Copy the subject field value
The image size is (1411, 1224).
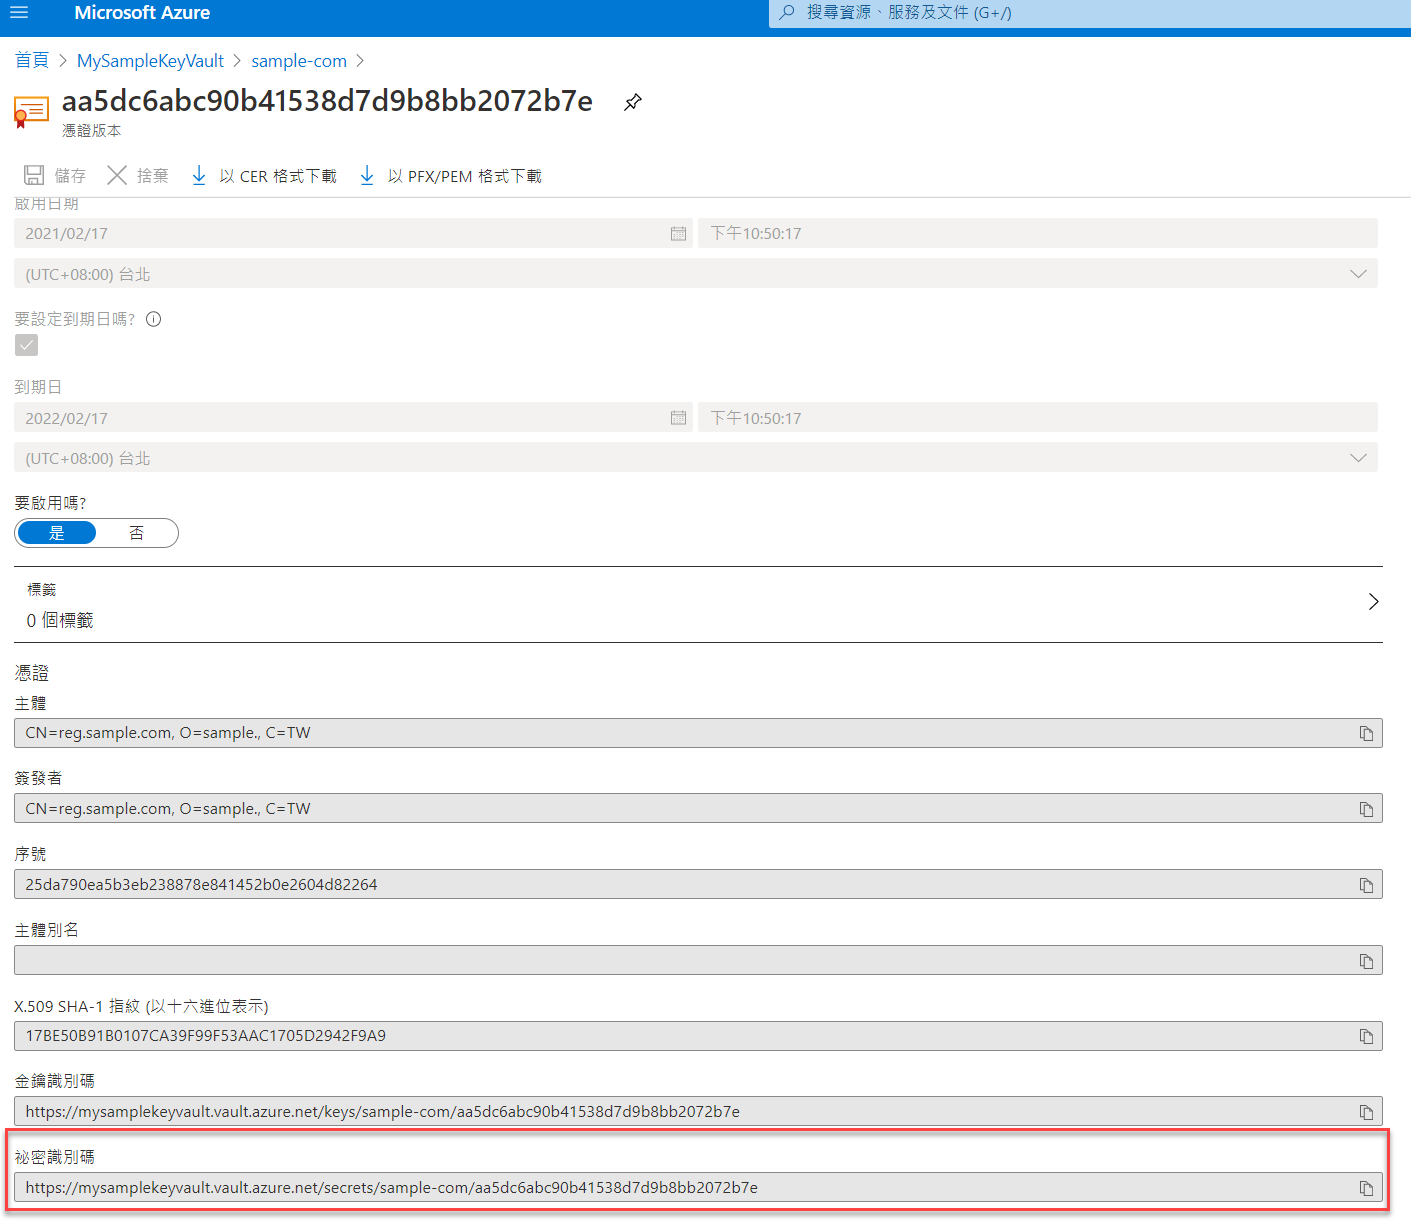click(1366, 733)
